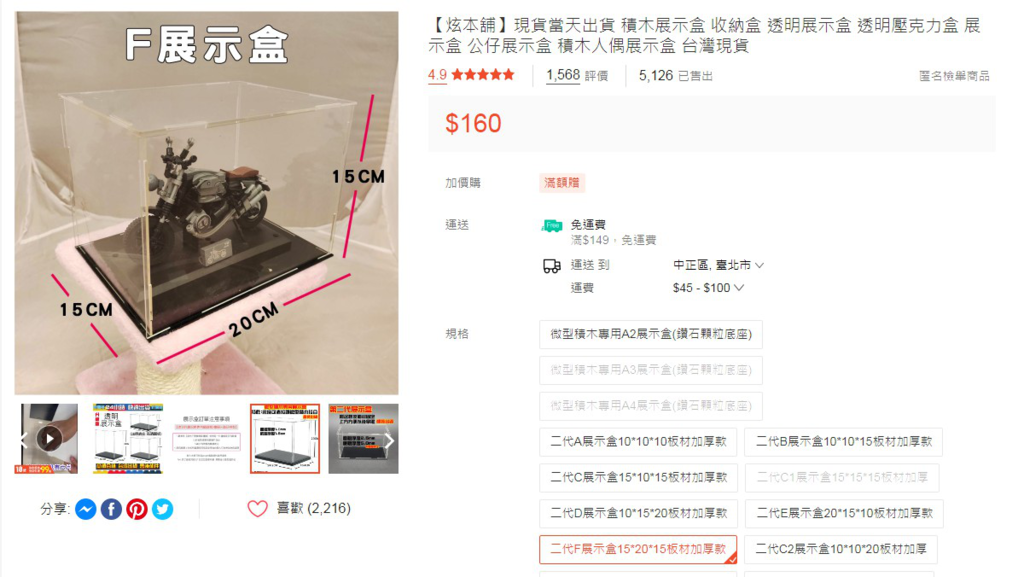This screenshot has height=577, width=1024.
Task: Open the 滿額贈 promotion tag
Action: click(x=562, y=183)
